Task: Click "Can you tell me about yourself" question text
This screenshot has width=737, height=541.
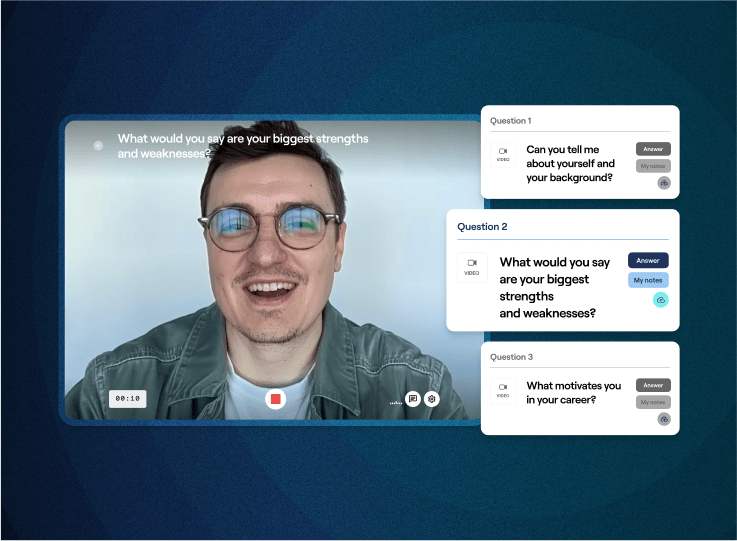Action: (x=570, y=164)
